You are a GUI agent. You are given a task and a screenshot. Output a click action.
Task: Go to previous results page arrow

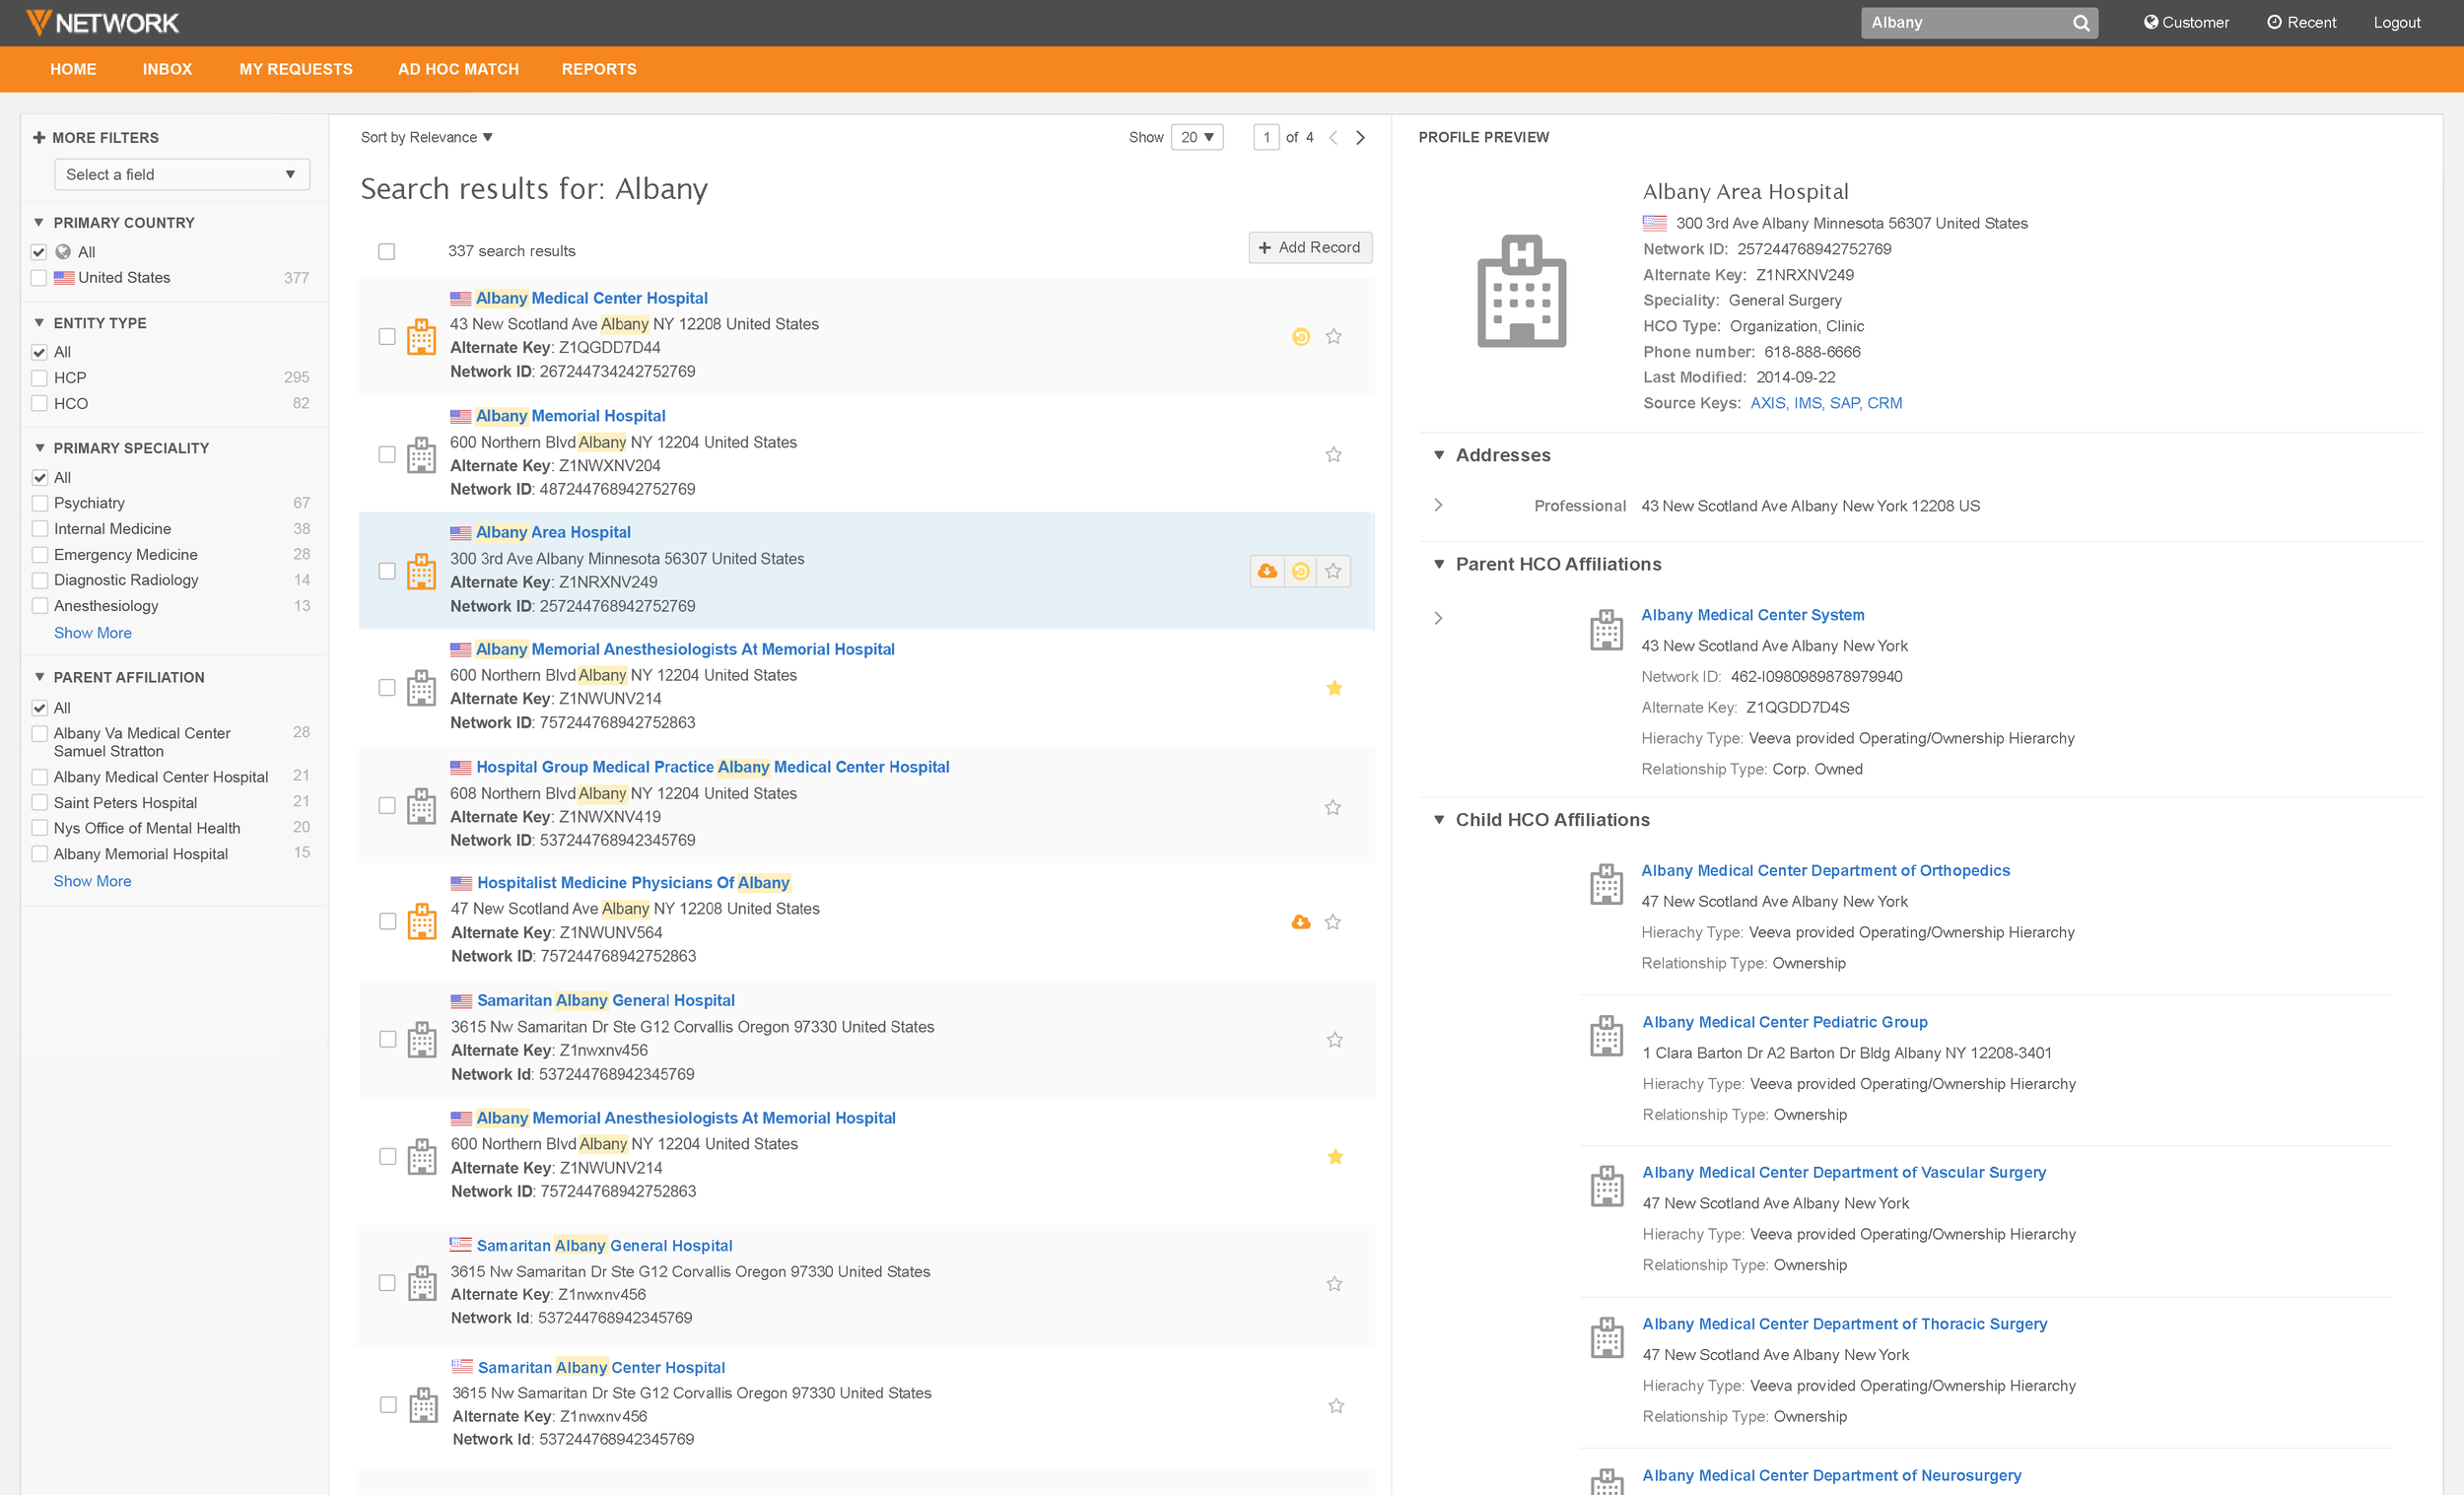point(1333,138)
